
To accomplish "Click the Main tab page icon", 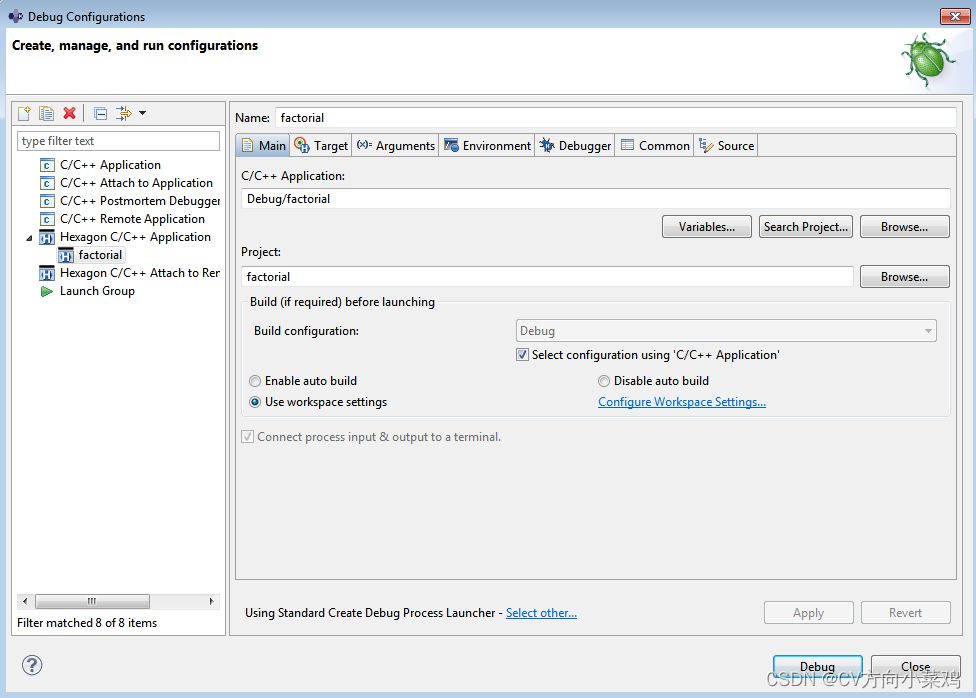I will 248,146.
